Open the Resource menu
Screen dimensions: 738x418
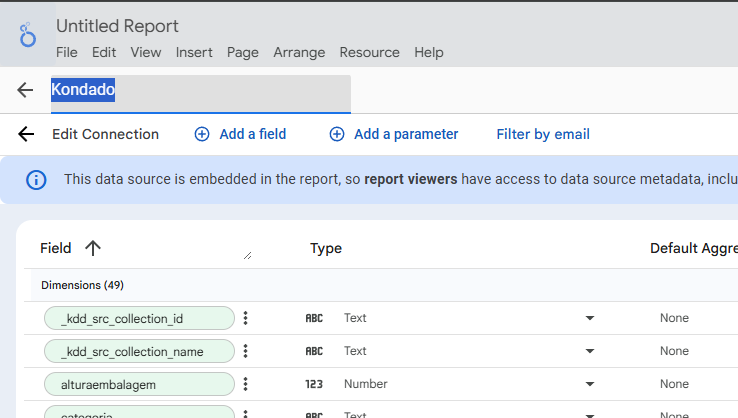click(369, 52)
